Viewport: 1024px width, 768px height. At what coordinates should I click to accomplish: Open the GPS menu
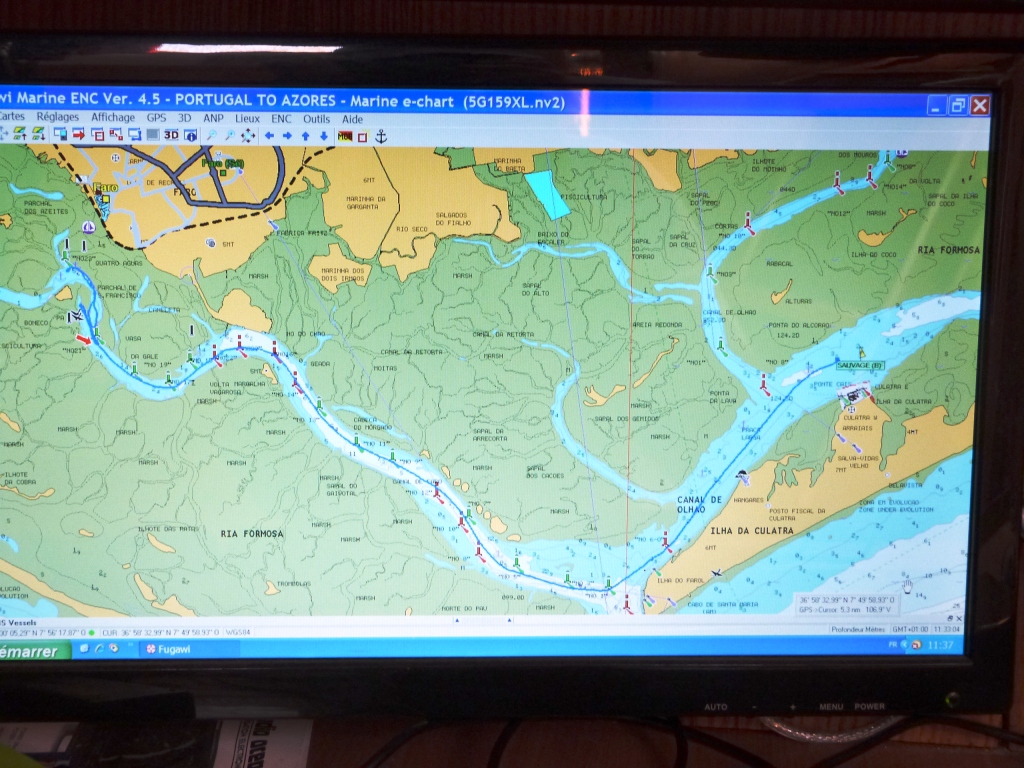tap(157, 118)
